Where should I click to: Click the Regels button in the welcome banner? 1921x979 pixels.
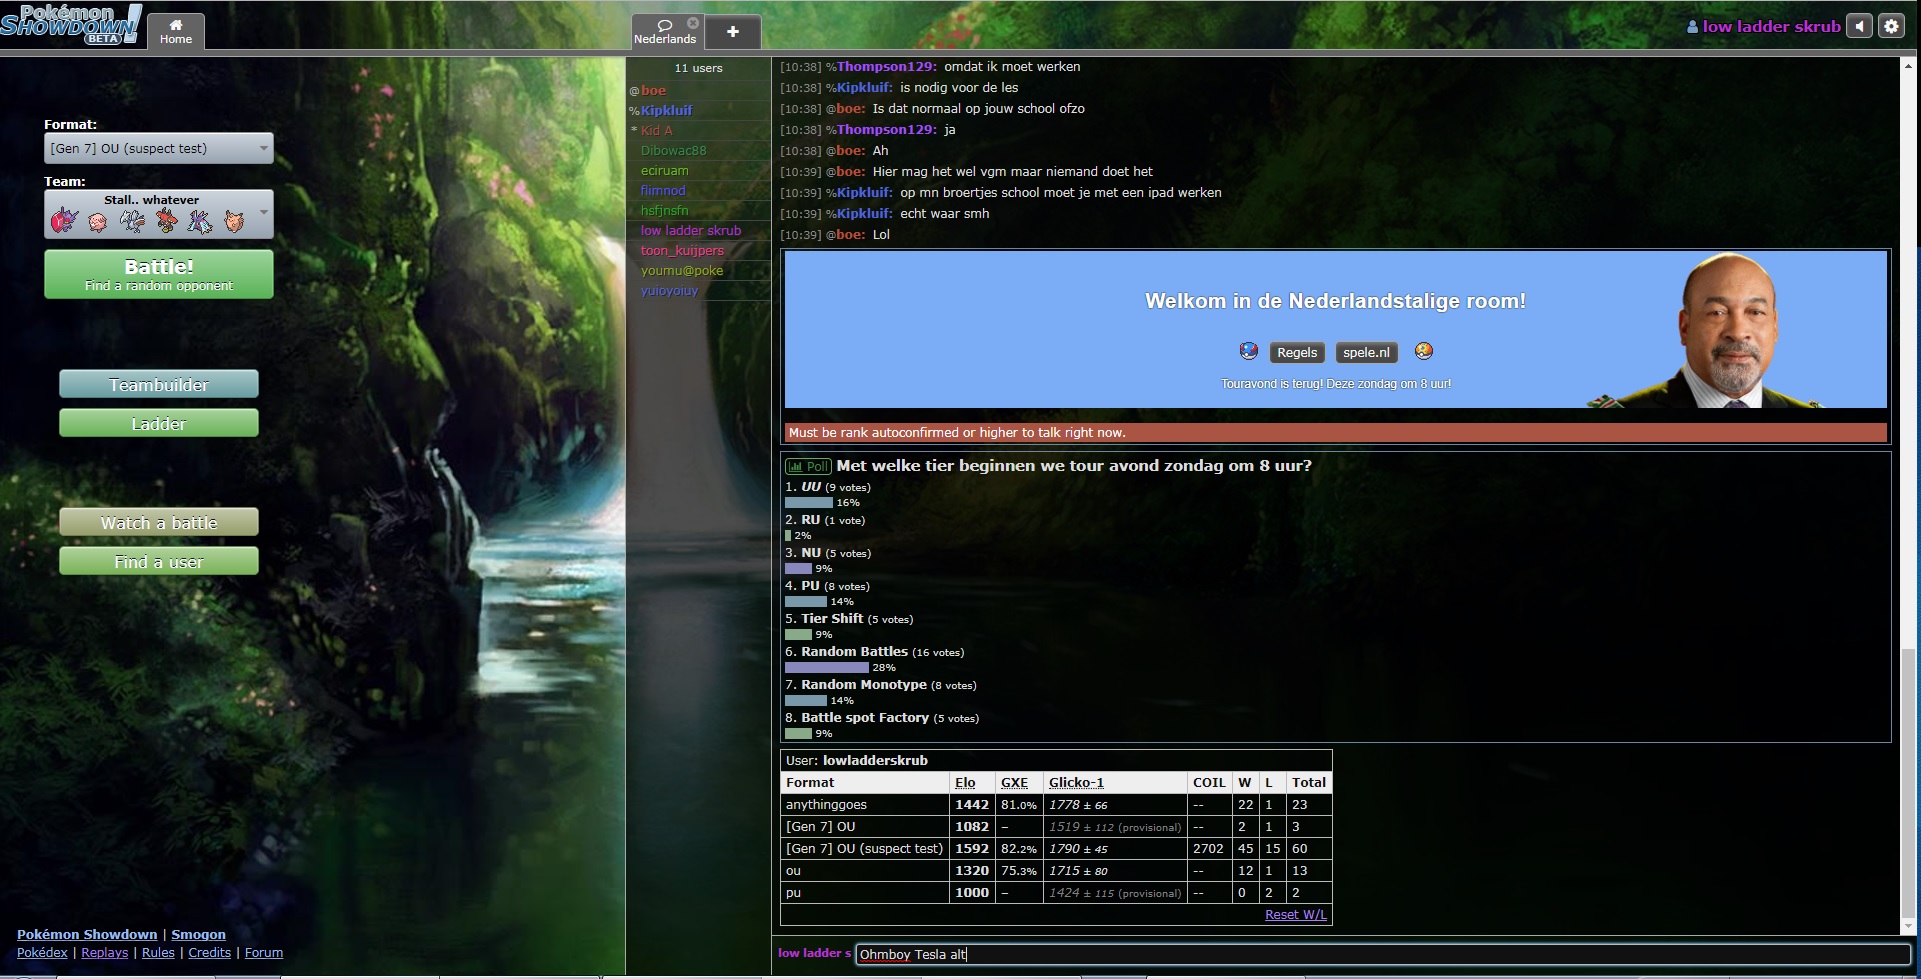(x=1297, y=352)
